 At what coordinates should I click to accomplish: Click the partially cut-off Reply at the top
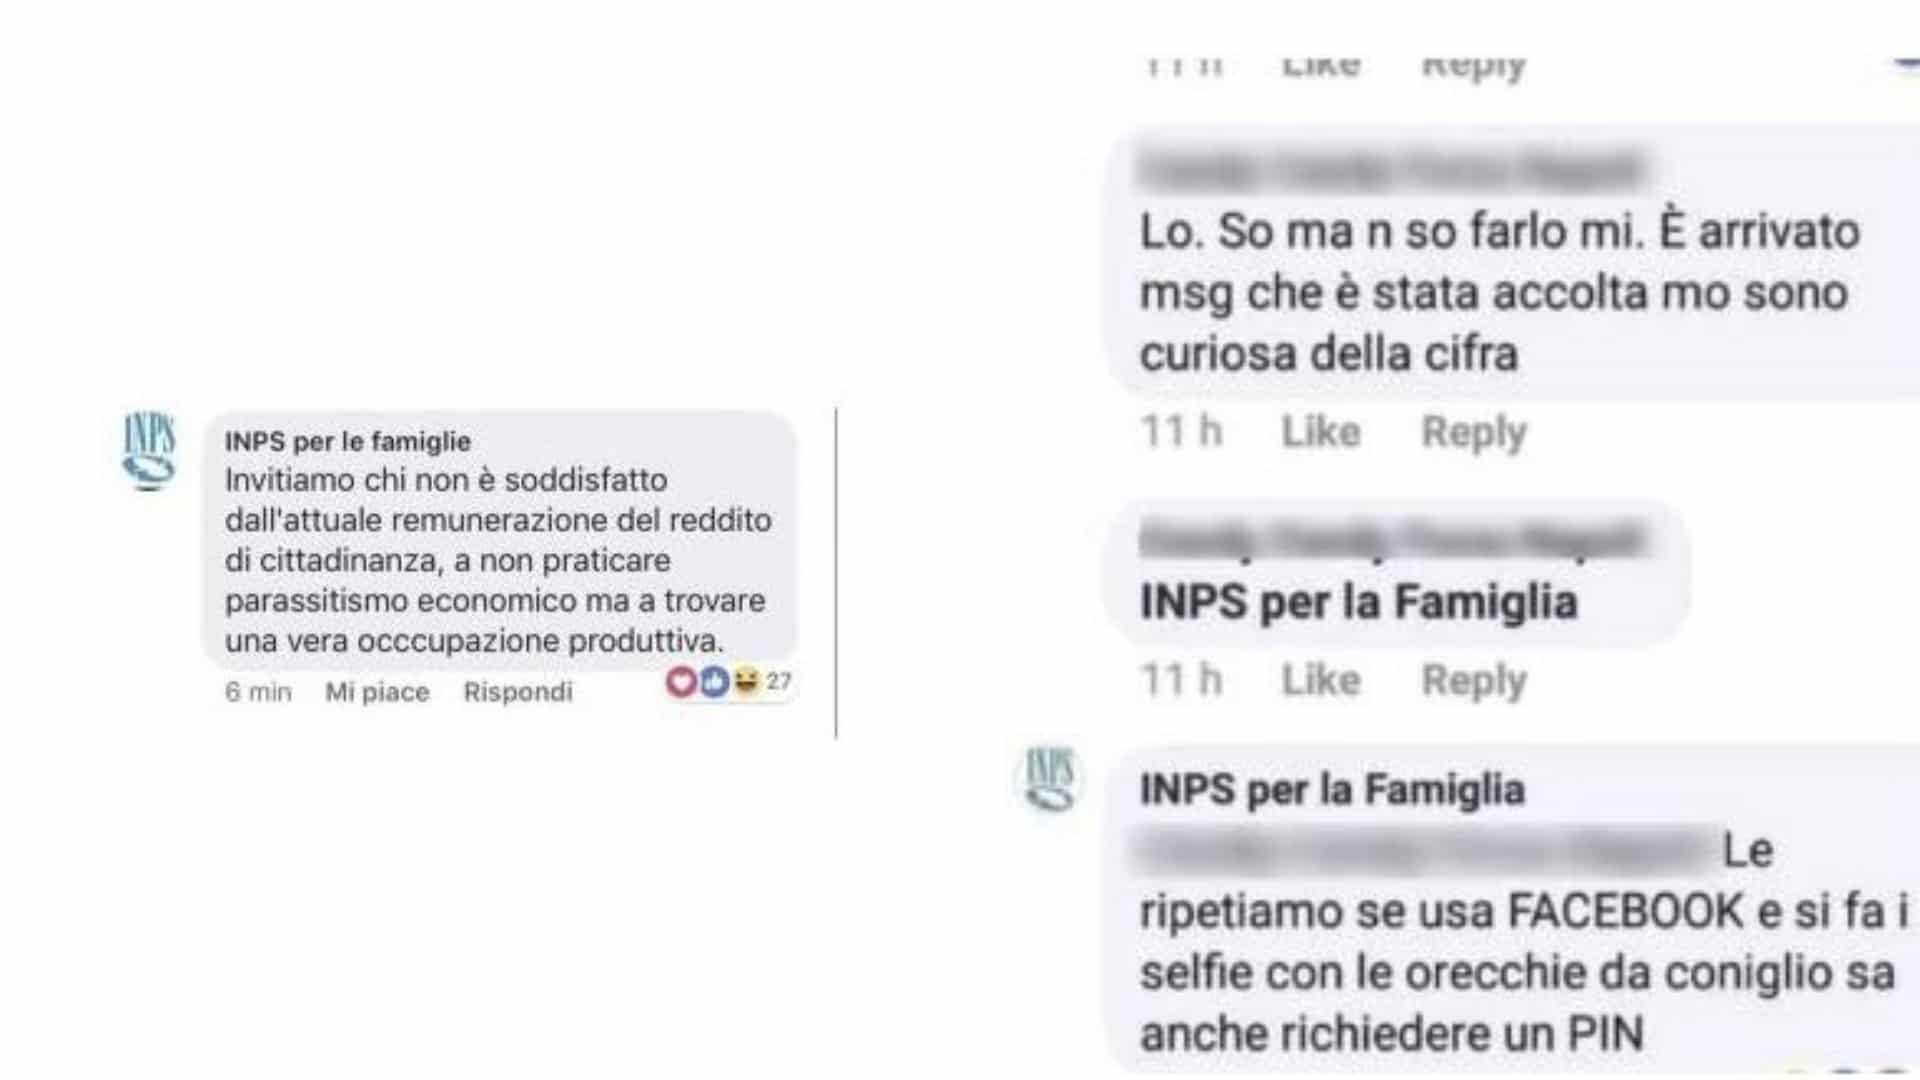(1474, 65)
